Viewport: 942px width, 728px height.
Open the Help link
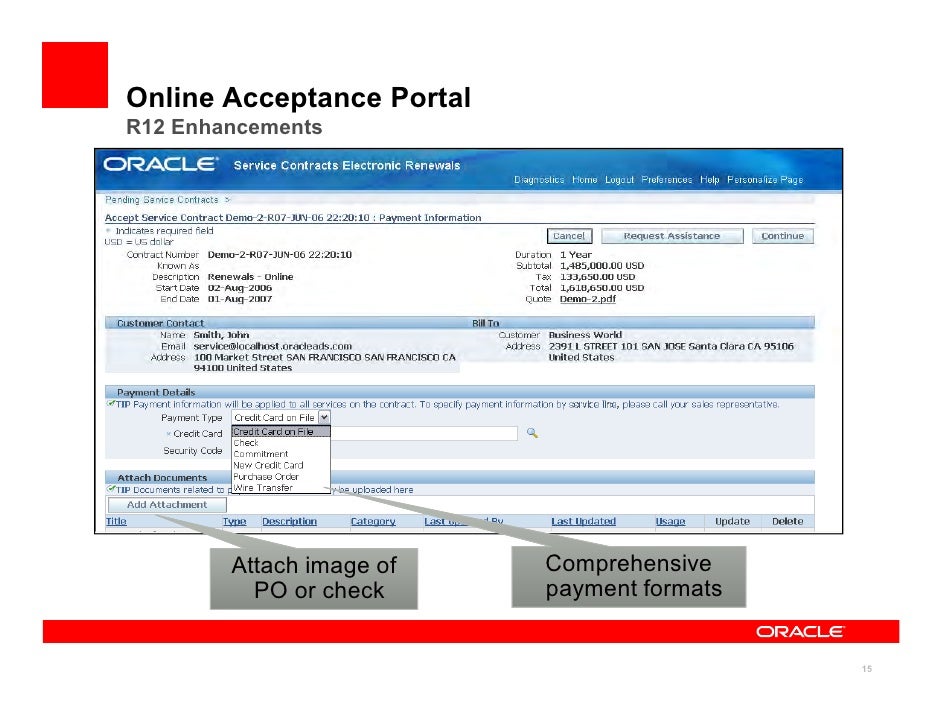(710, 180)
